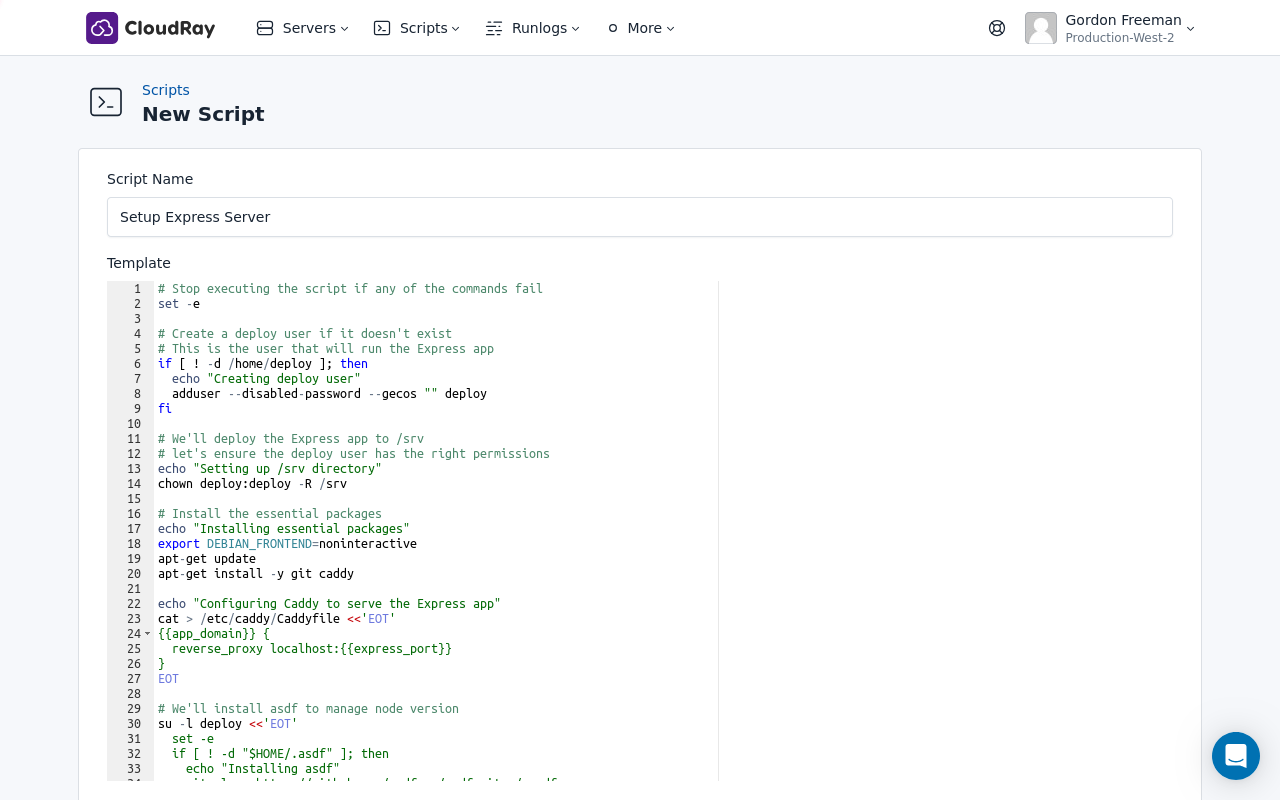This screenshot has width=1280, height=800.
Task: Select the Servers stack icon in navbar
Action: pos(265,28)
